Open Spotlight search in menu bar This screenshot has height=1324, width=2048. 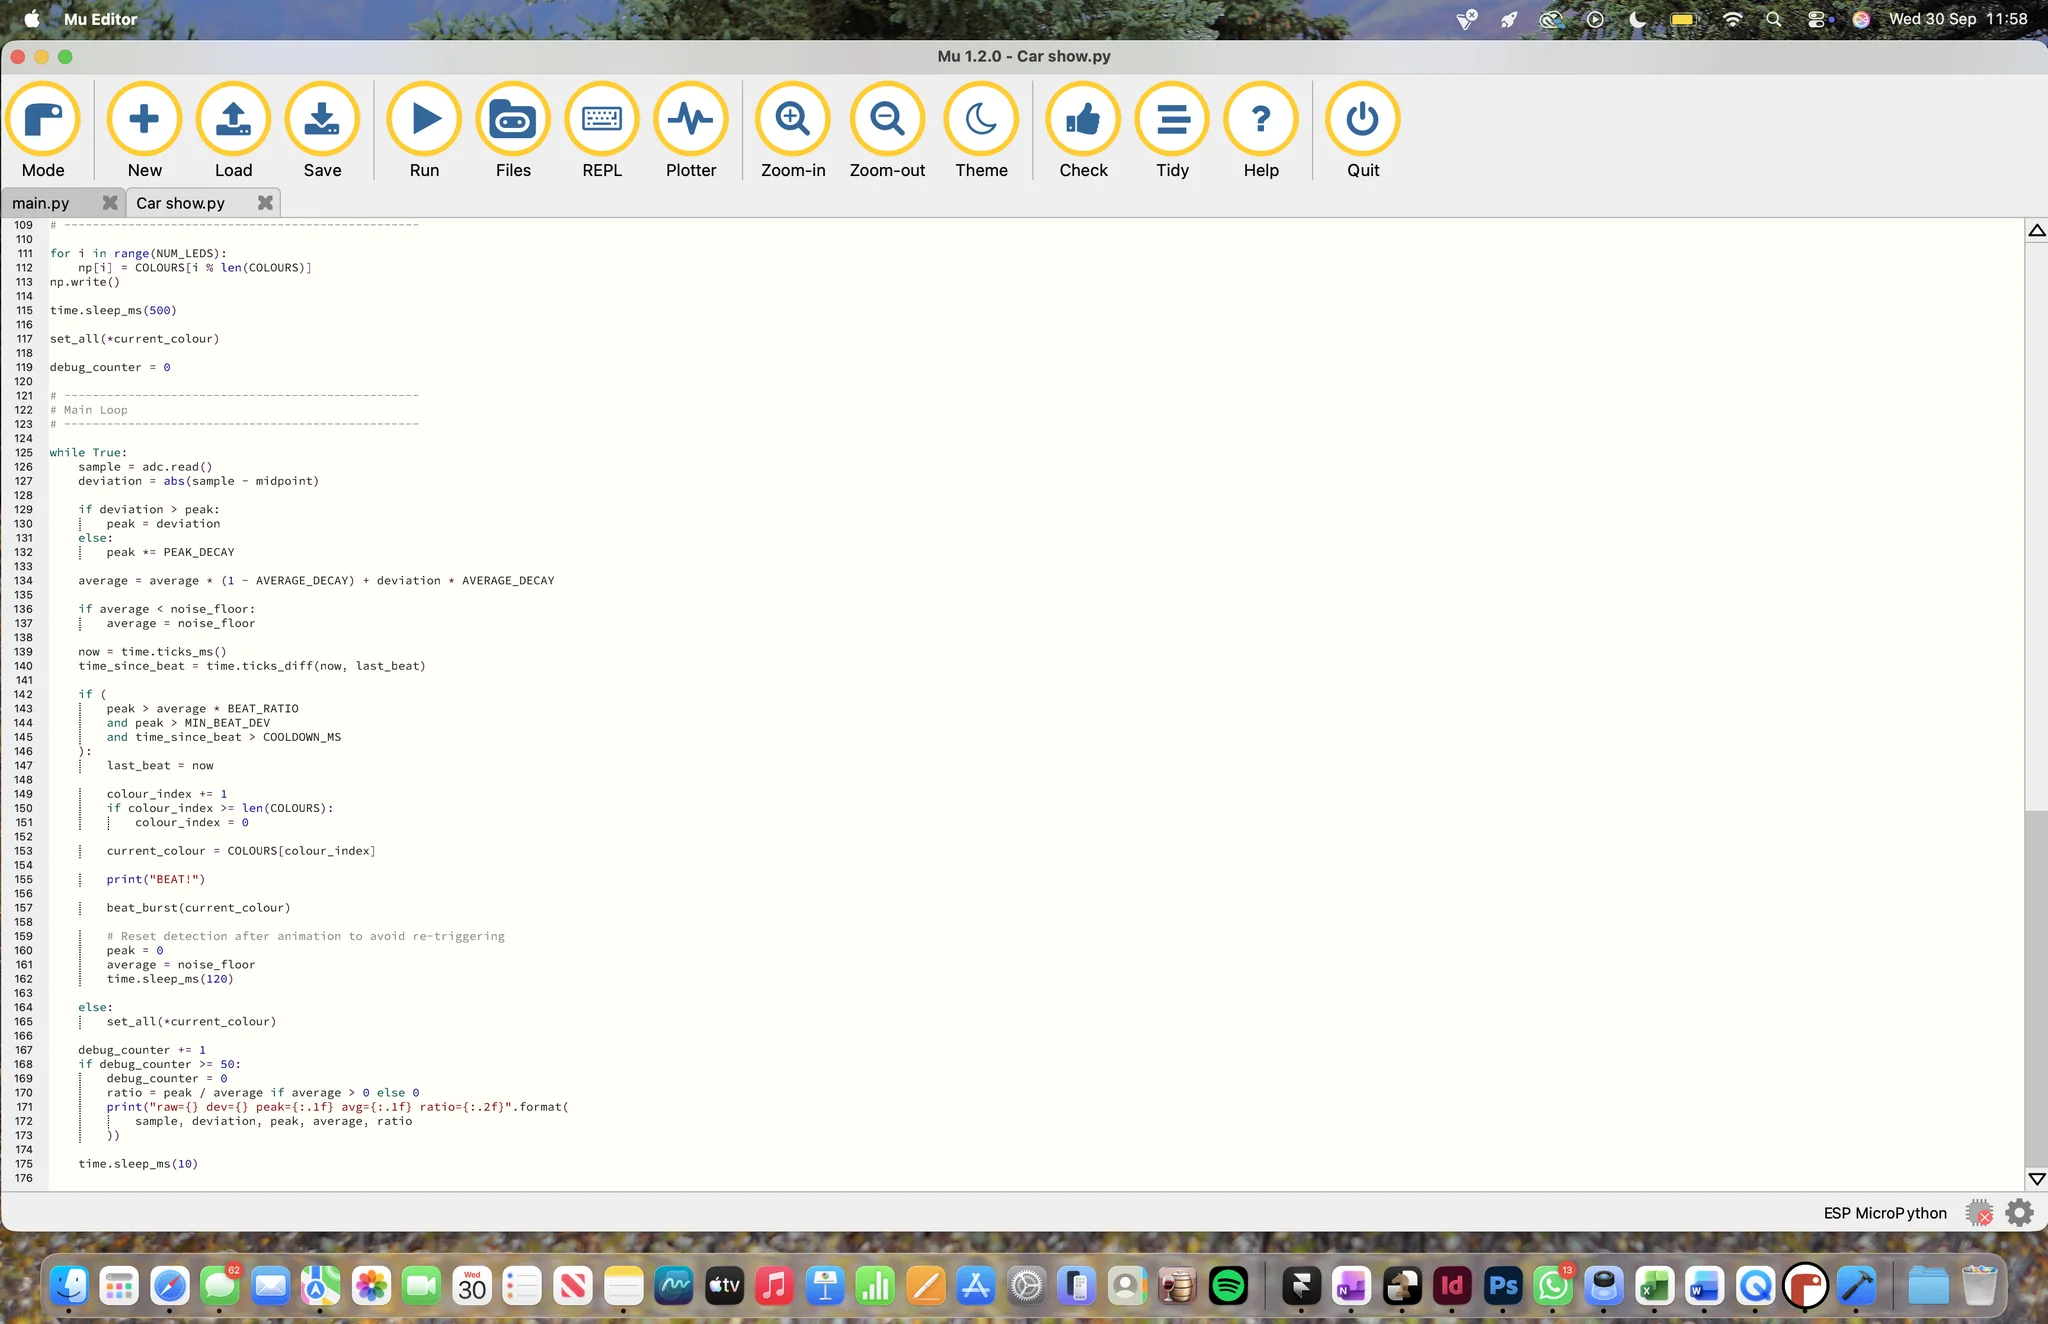pyautogui.click(x=1773, y=19)
